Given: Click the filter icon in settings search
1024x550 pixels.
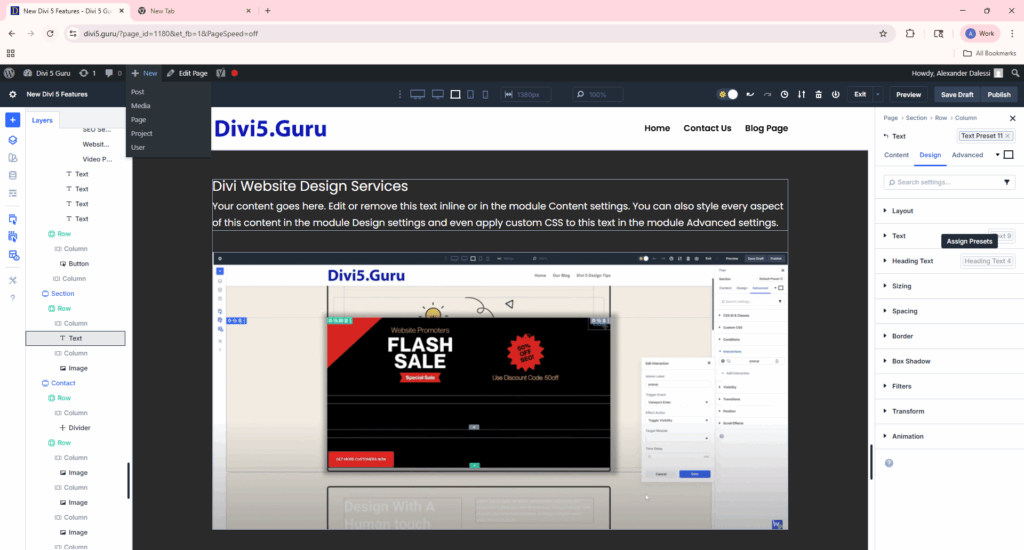Looking at the screenshot, I should tap(1007, 182).
